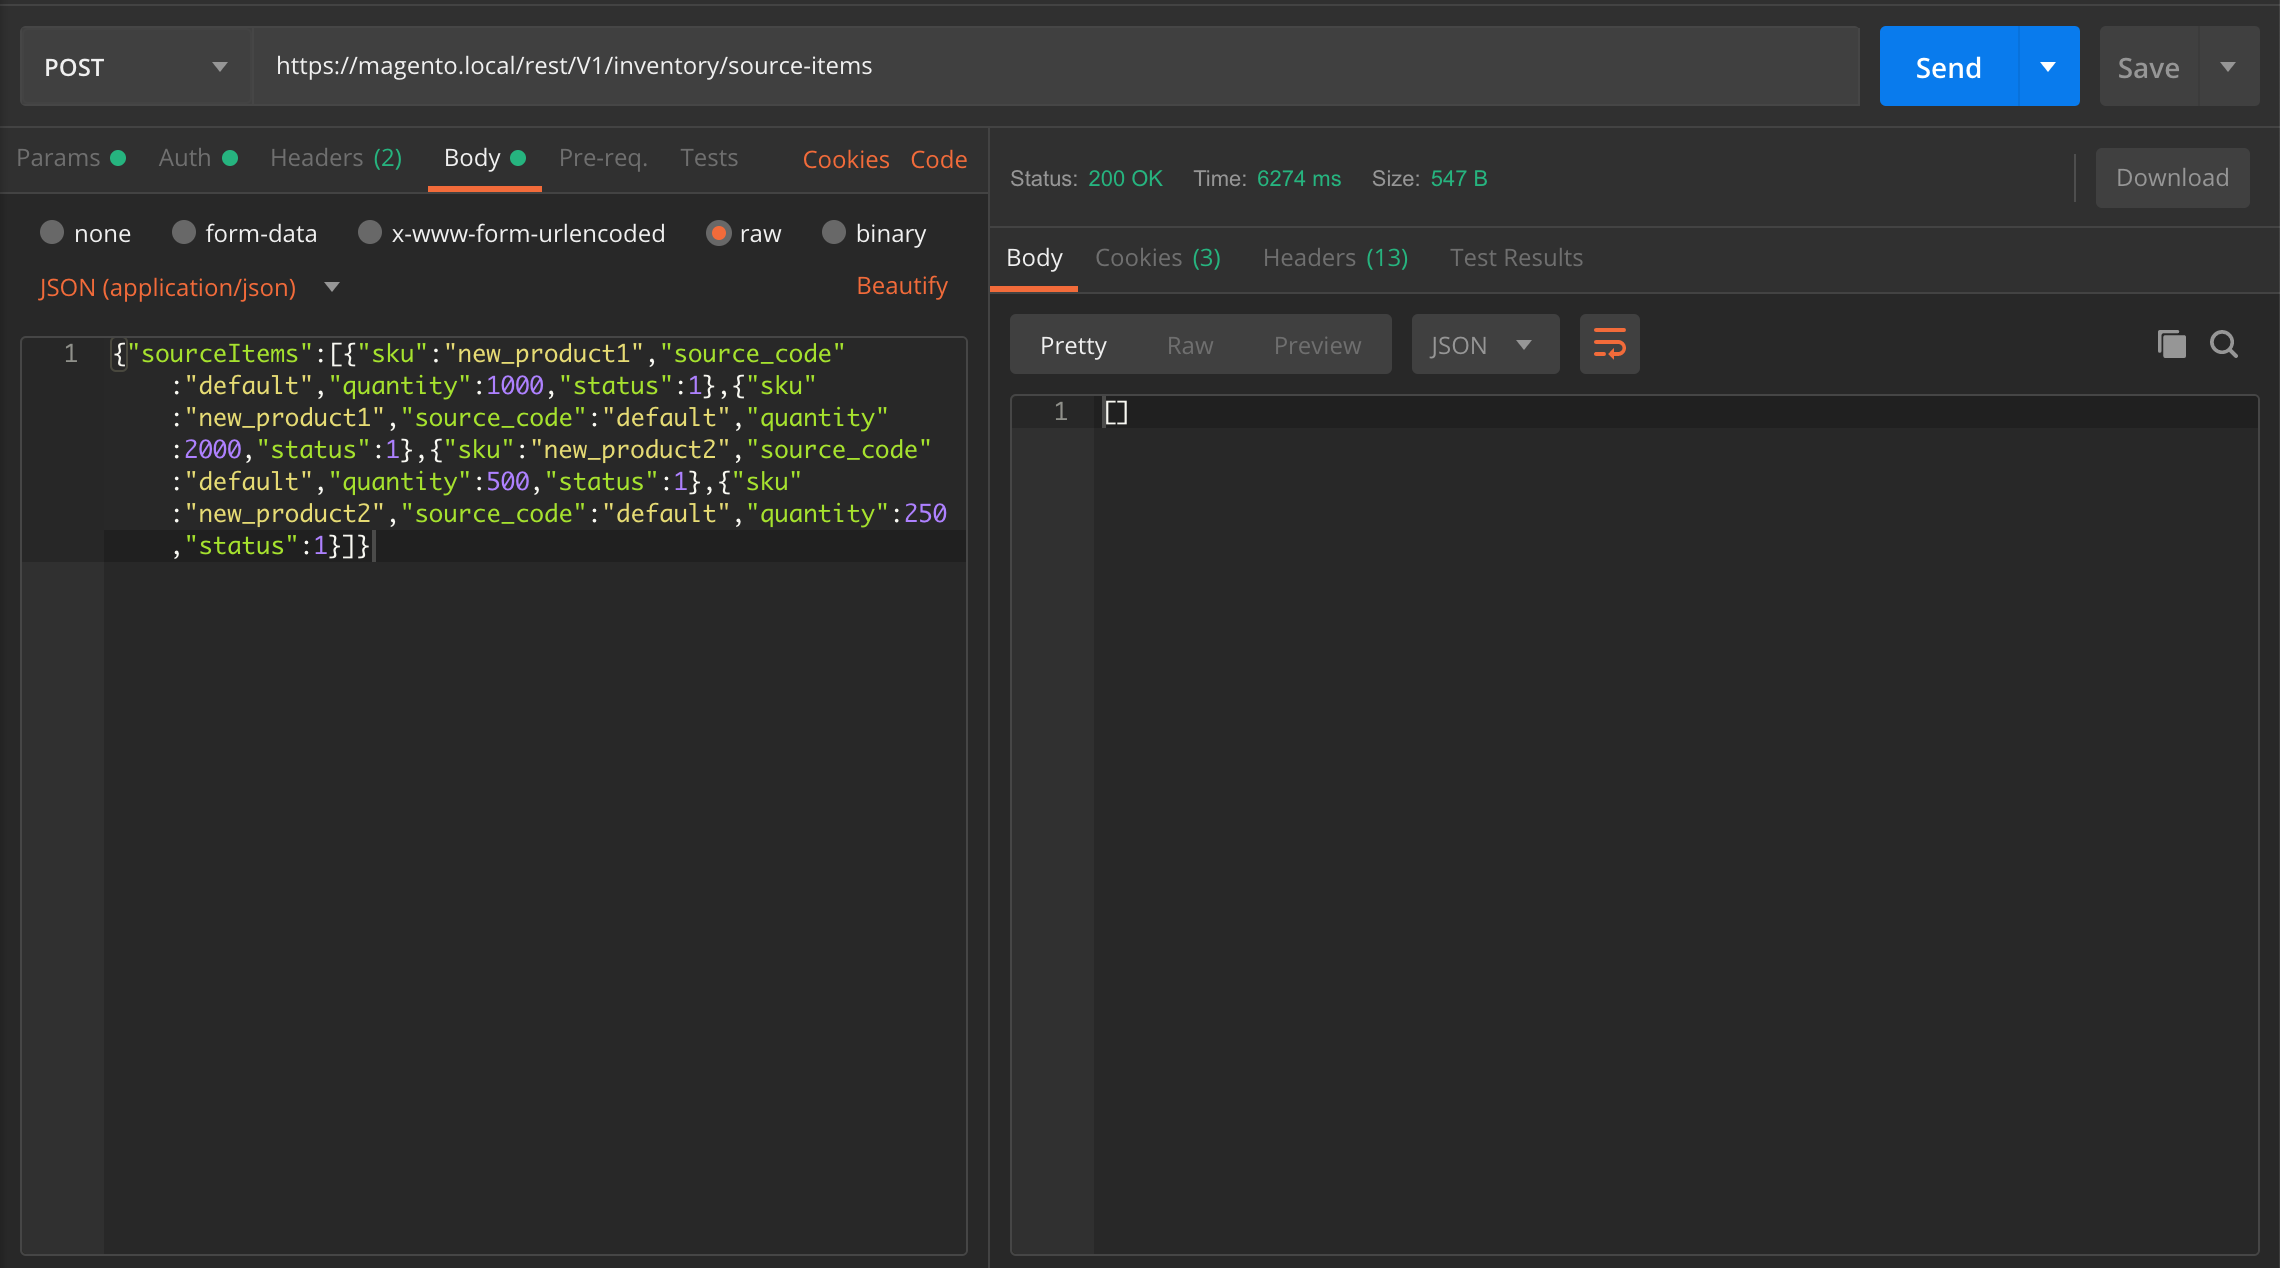The image size is (2280, 1268).
Task: Open JSON (application/json) content type dropdown
Action: tap(189, 287)
